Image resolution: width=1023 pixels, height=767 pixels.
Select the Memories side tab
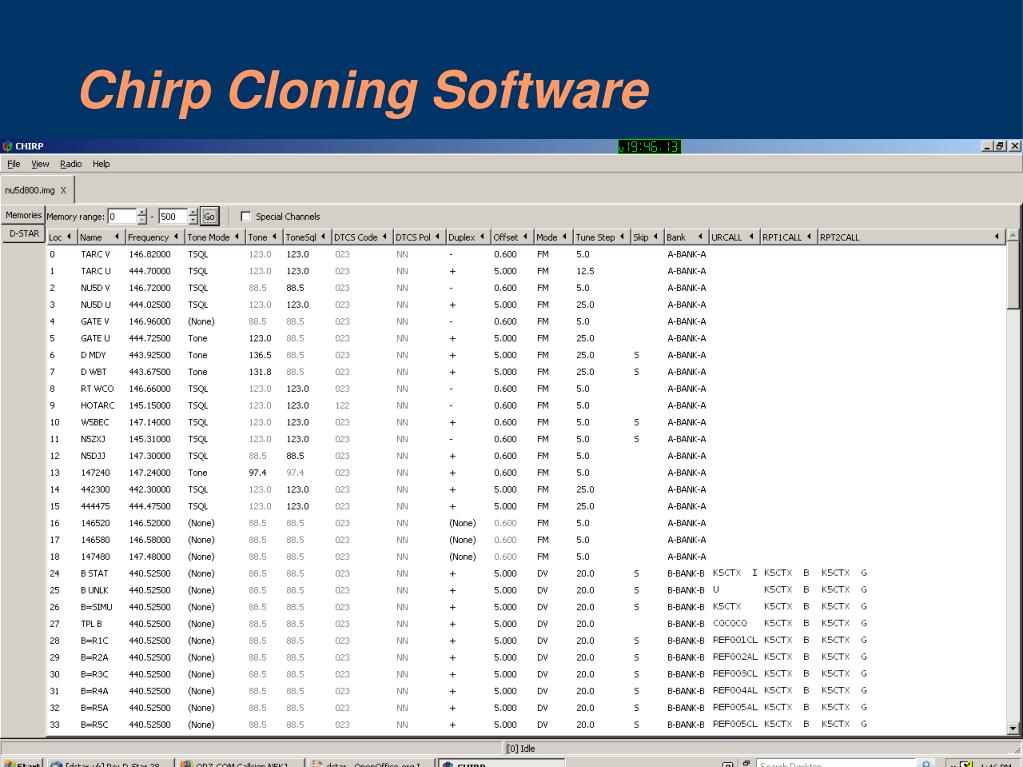[23, 215]
